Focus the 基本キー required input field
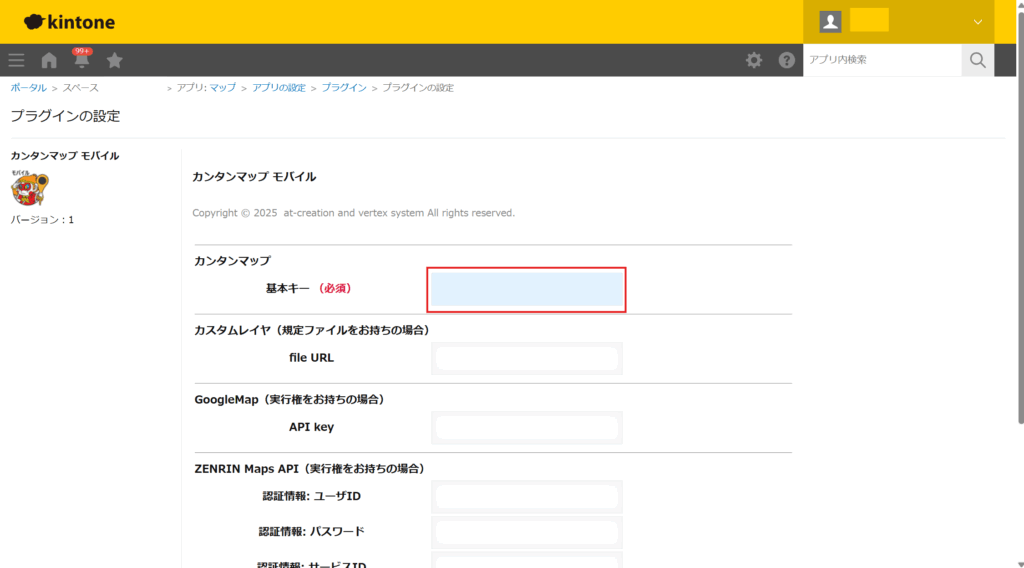This screenshot has width=1024, height=568. [526, 289]
